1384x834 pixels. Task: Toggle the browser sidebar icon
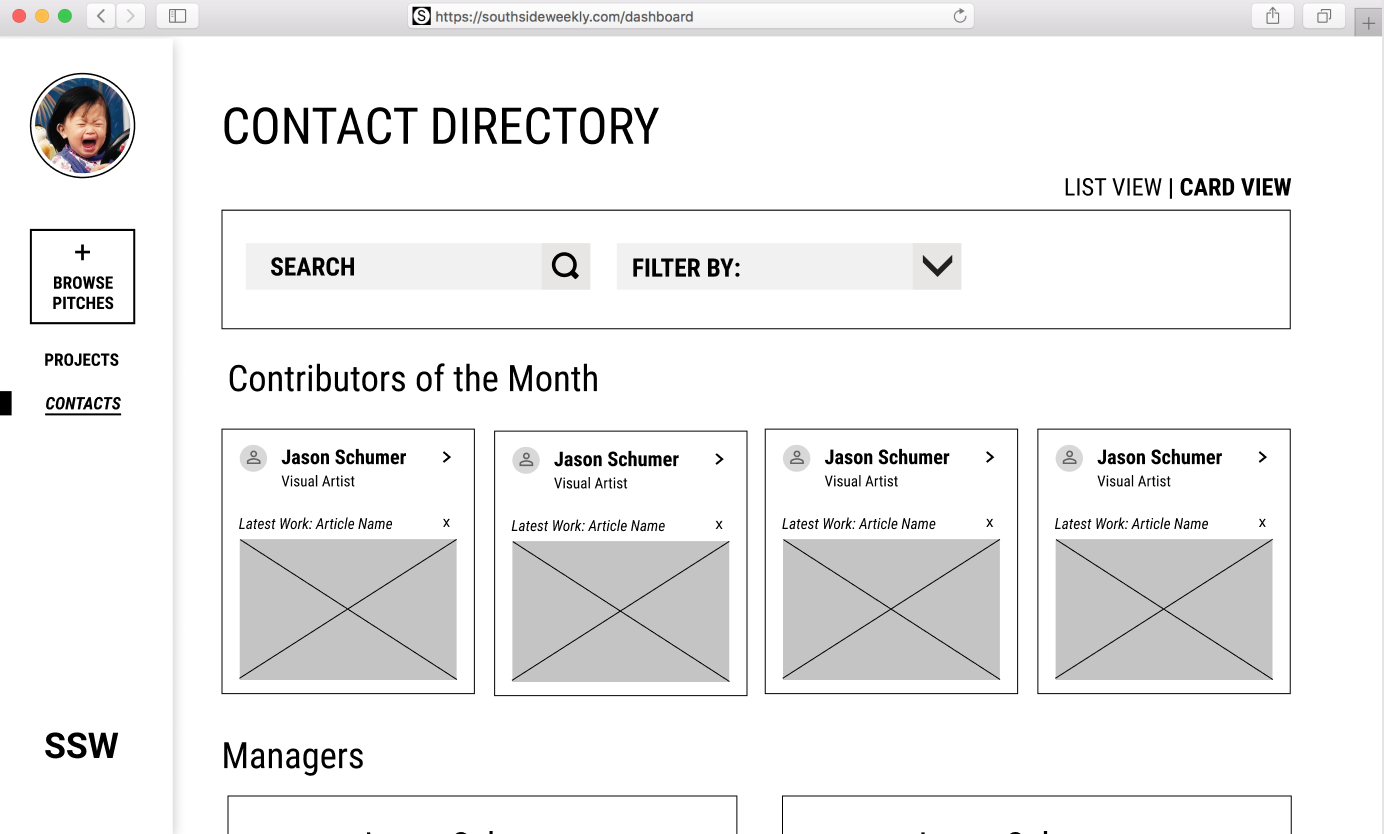[177, 16]
